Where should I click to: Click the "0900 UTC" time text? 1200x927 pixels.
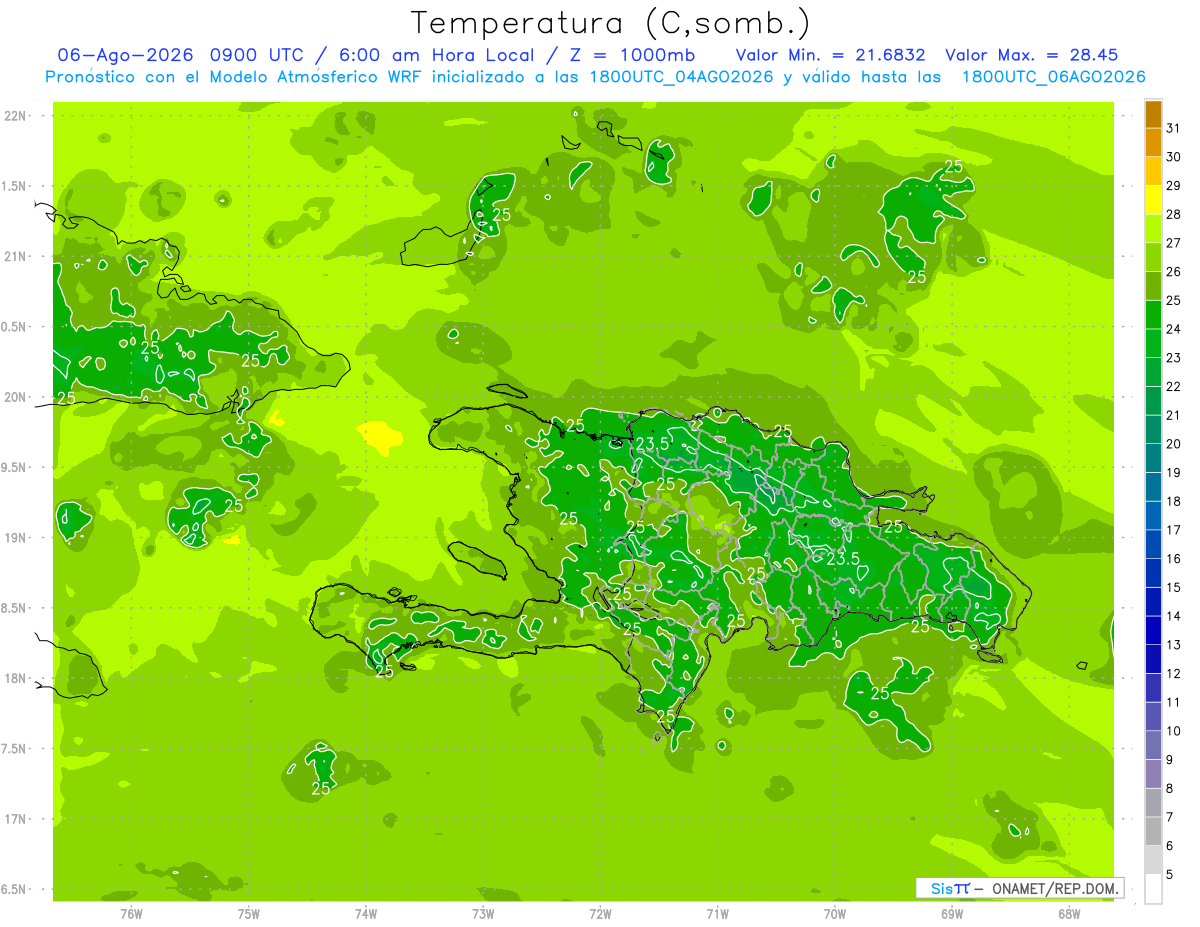[x=259, y=55]
